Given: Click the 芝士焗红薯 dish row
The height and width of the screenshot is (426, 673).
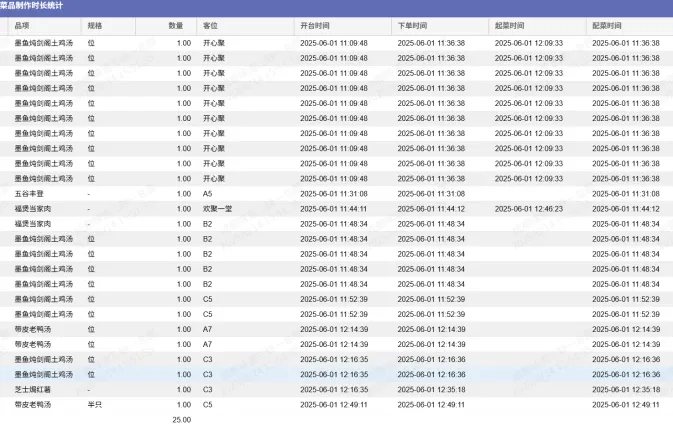Looking at the screenshot, I should point(33,389).
